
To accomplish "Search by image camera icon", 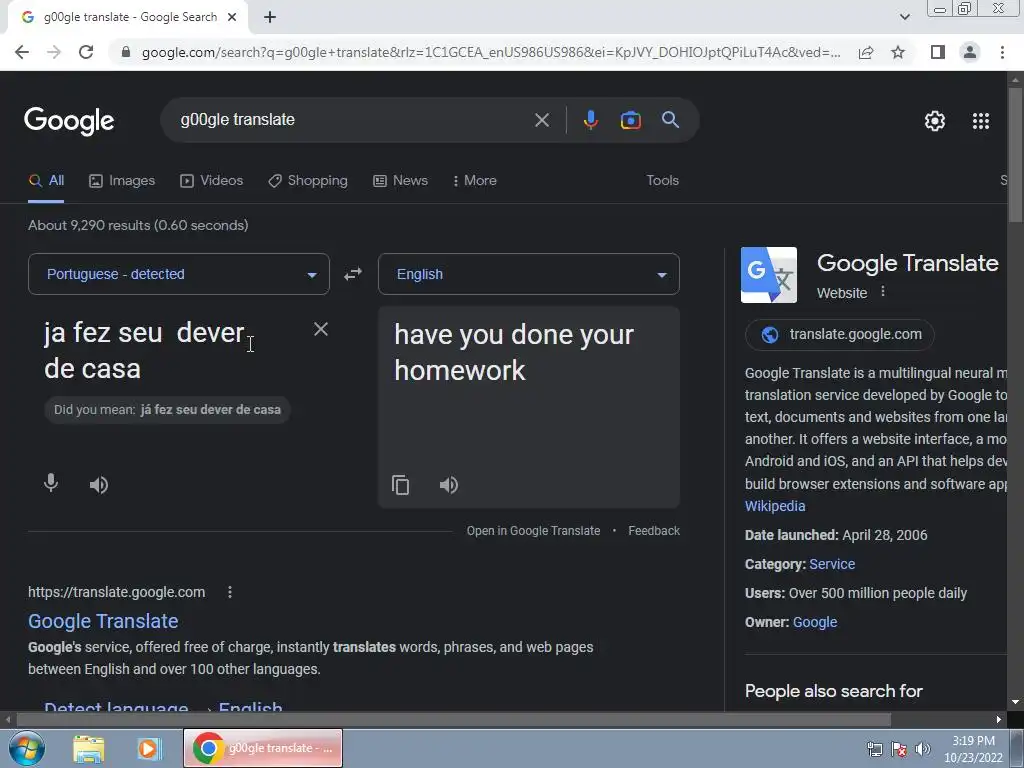I will [x=630, y=120].
